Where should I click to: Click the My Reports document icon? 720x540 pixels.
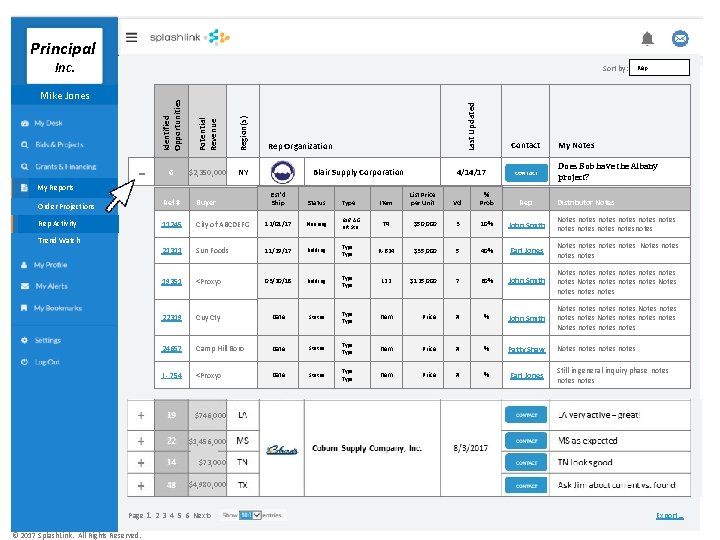[24, 187]
